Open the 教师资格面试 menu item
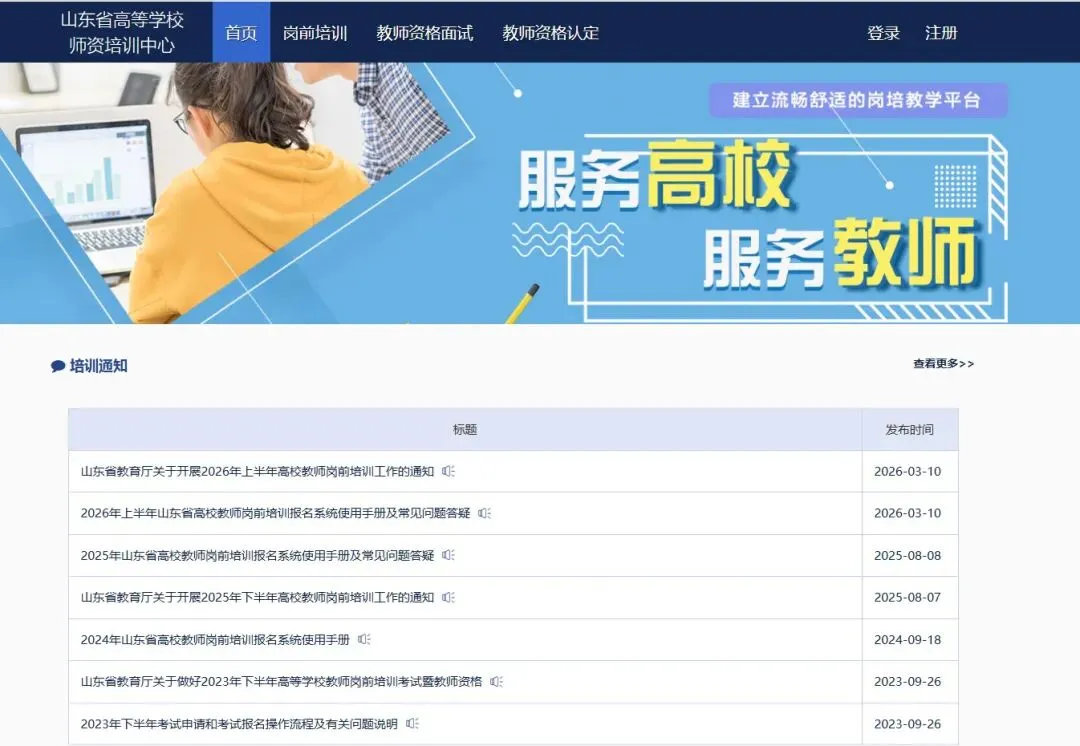 coord(424,32)
